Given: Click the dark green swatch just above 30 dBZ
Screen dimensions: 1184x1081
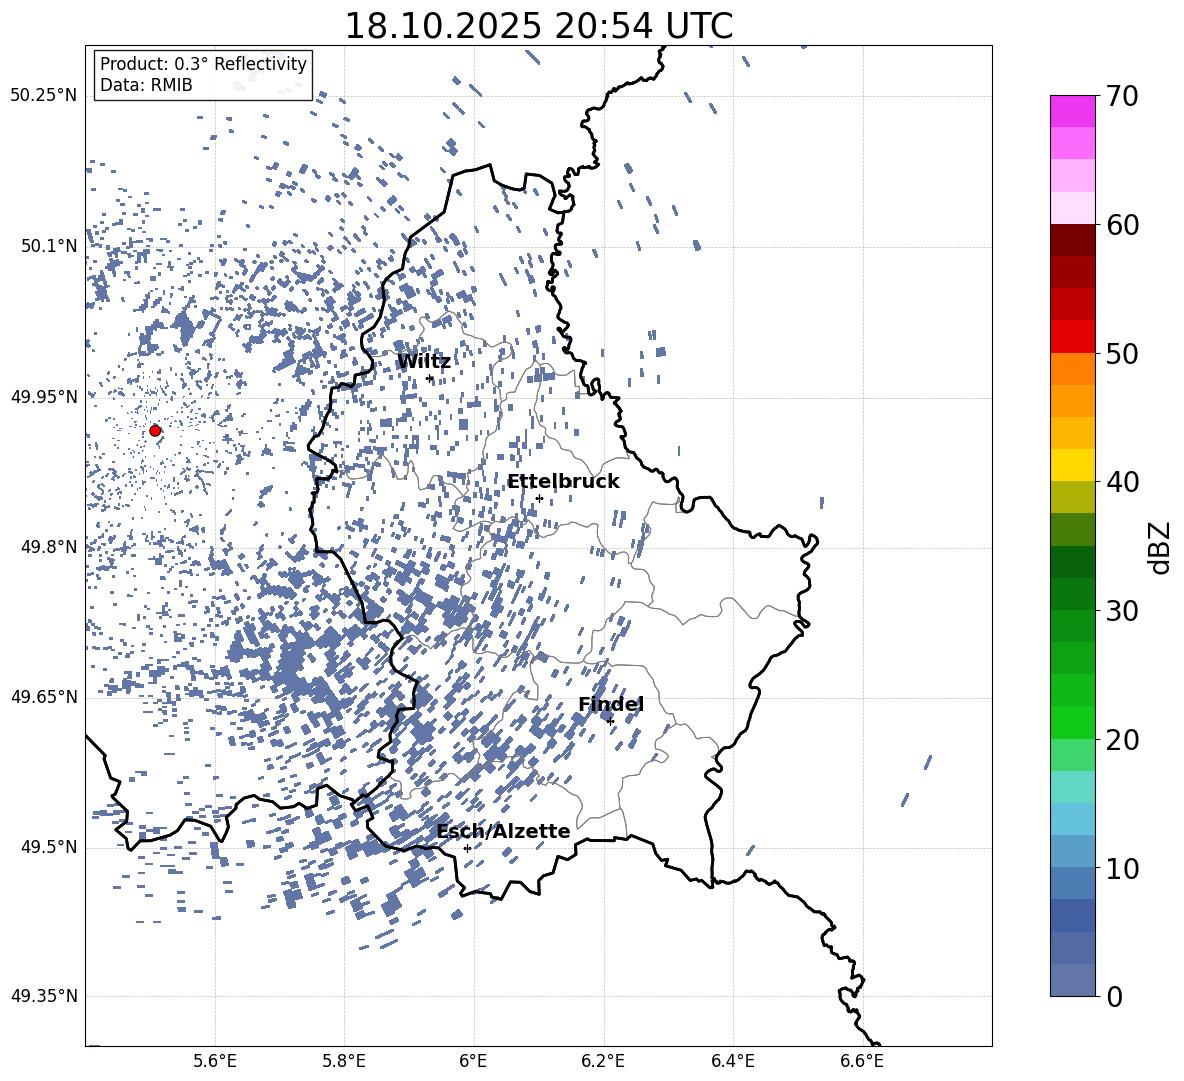Looking at the screenshot, I should click(1072, 594).
